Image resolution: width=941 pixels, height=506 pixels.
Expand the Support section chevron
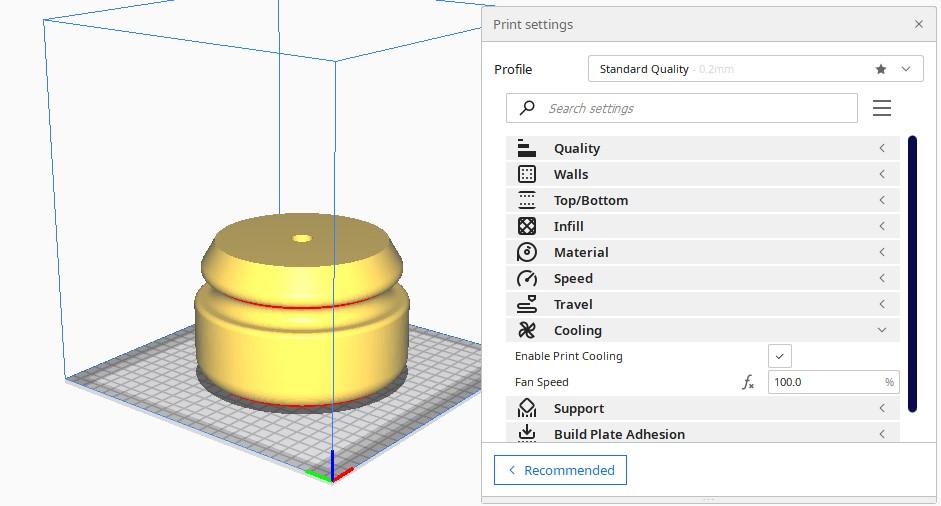click(x=882, y=408)
